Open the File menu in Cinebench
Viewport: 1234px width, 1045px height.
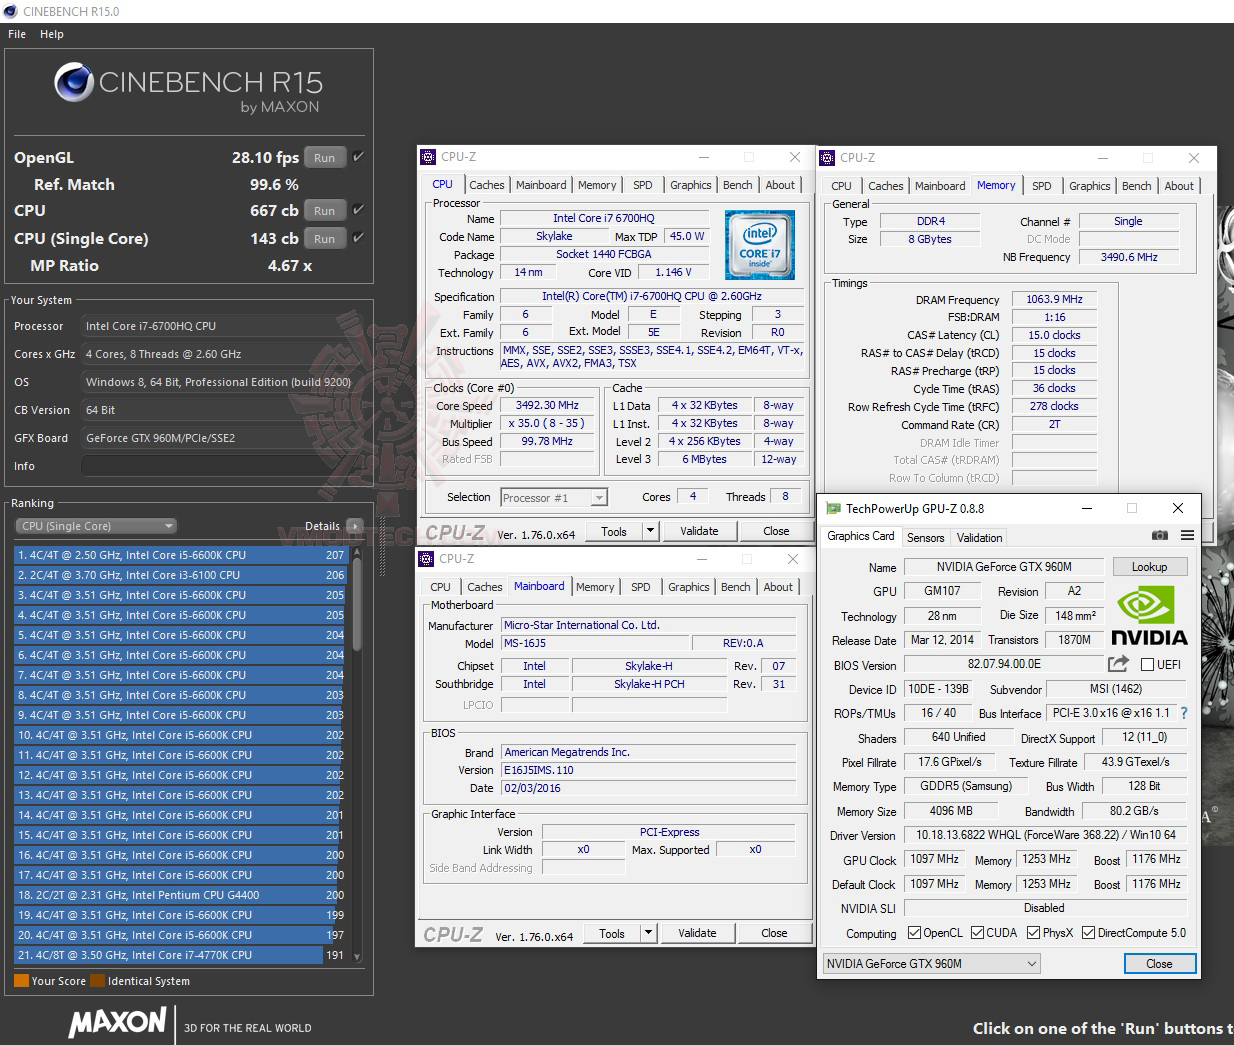[x=17, y=34]
